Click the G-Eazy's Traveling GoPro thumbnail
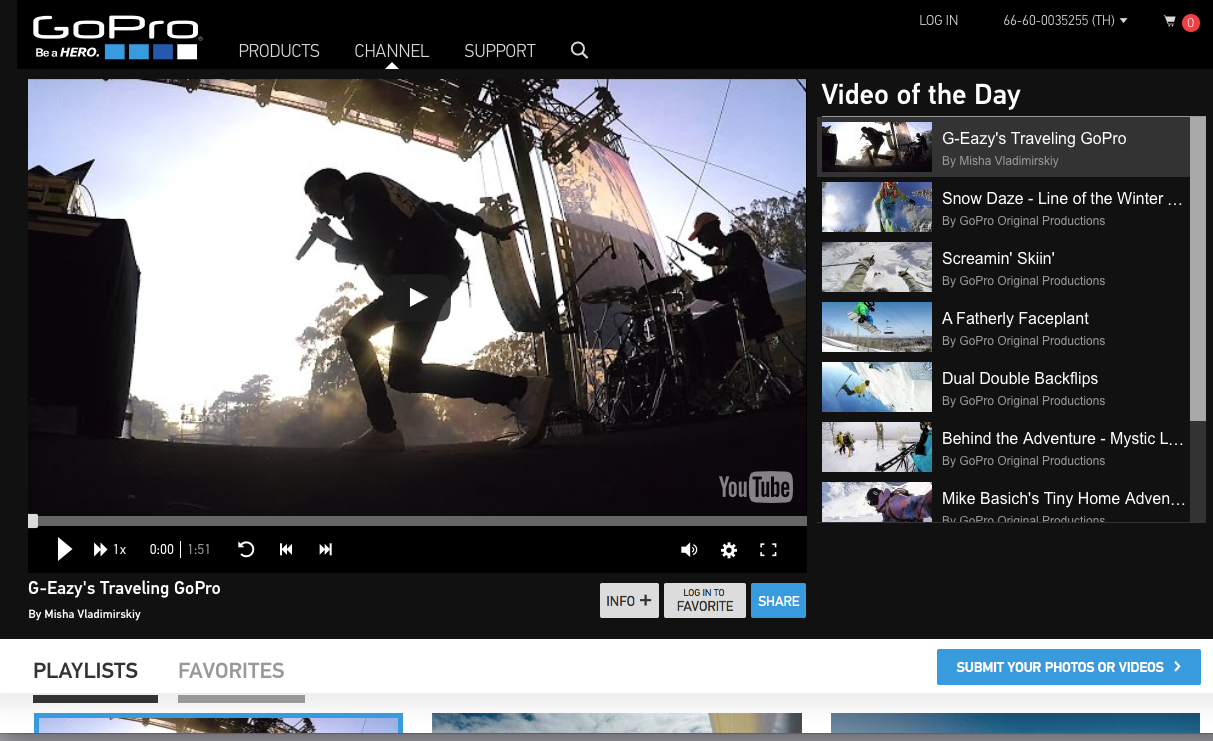 877,147
